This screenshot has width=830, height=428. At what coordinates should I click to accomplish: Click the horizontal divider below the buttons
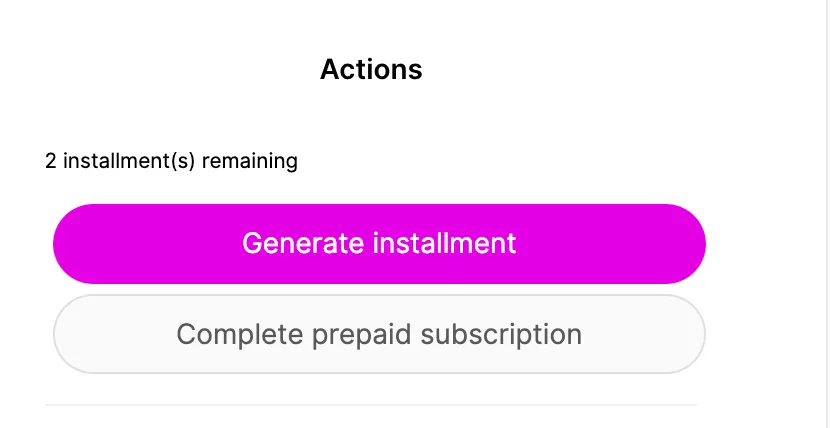coord(371,405)
